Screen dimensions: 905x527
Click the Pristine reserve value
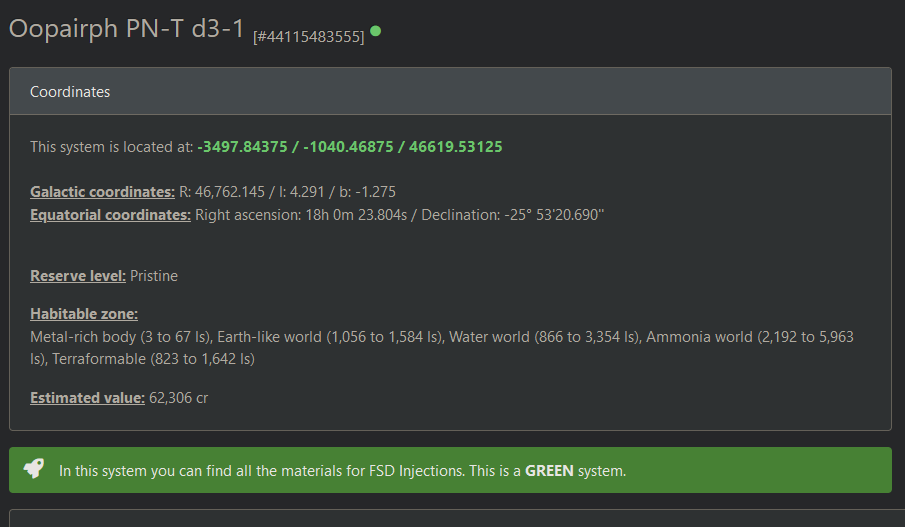[154, 275]
